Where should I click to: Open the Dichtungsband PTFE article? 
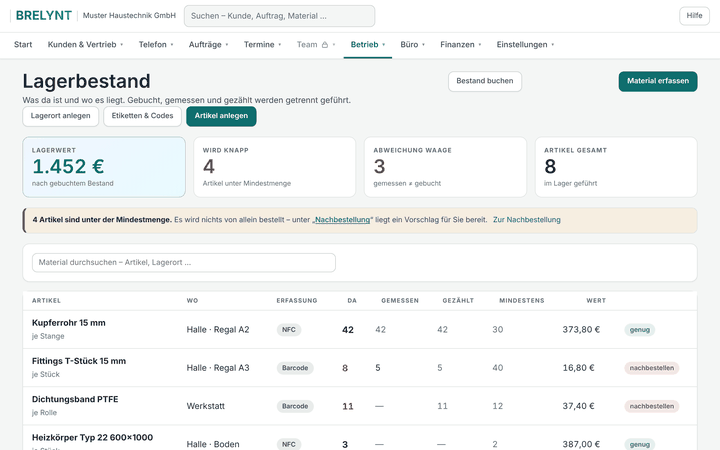pos(75,399)
